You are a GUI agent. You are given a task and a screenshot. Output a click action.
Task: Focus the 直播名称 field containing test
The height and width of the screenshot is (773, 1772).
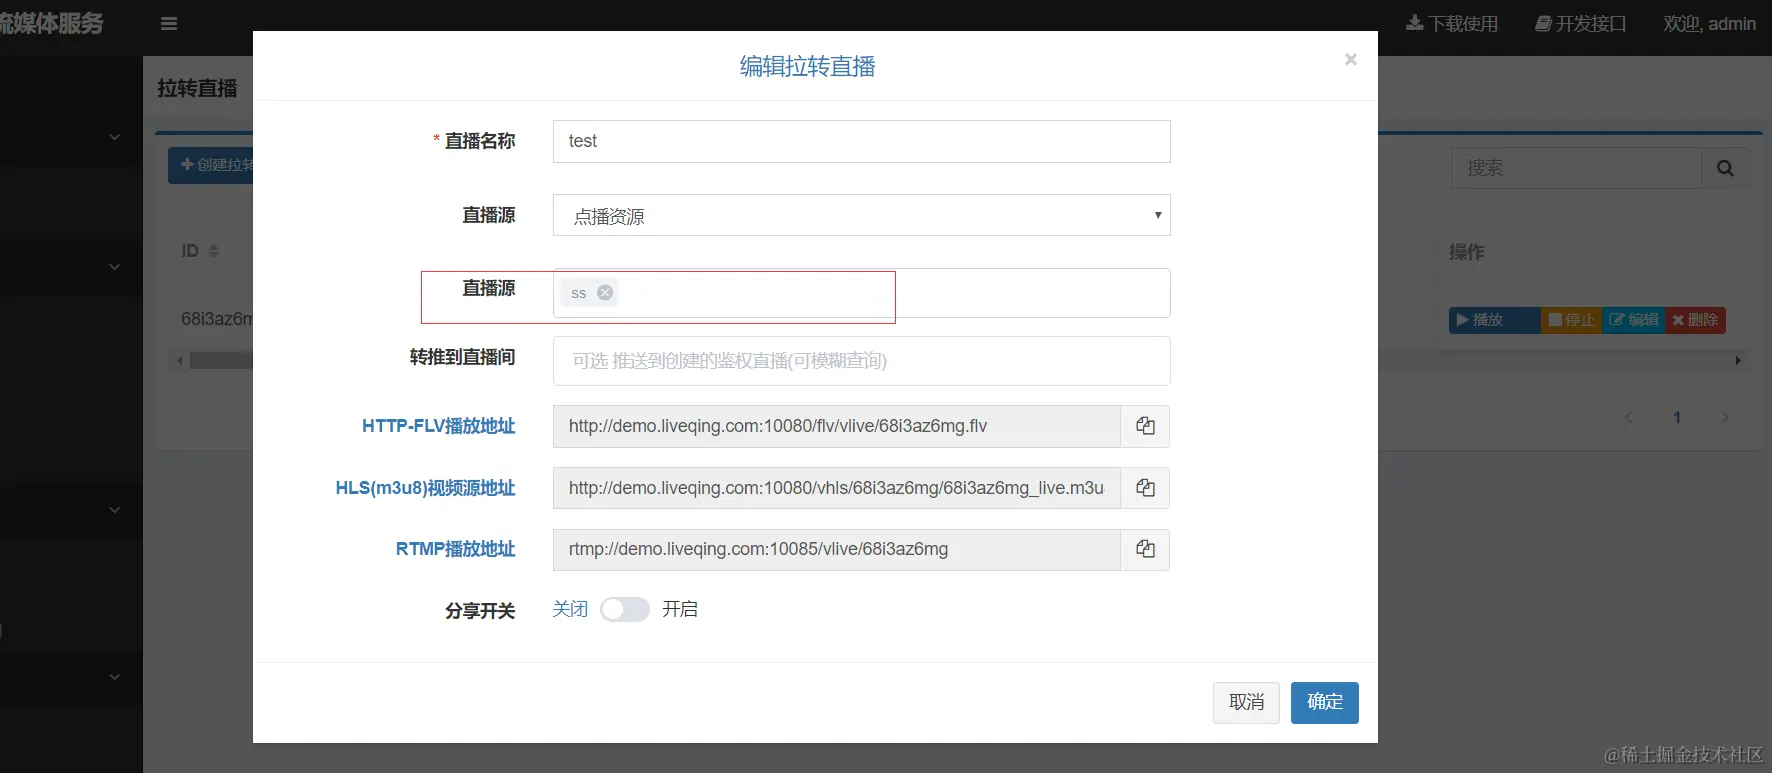(861, 141)
